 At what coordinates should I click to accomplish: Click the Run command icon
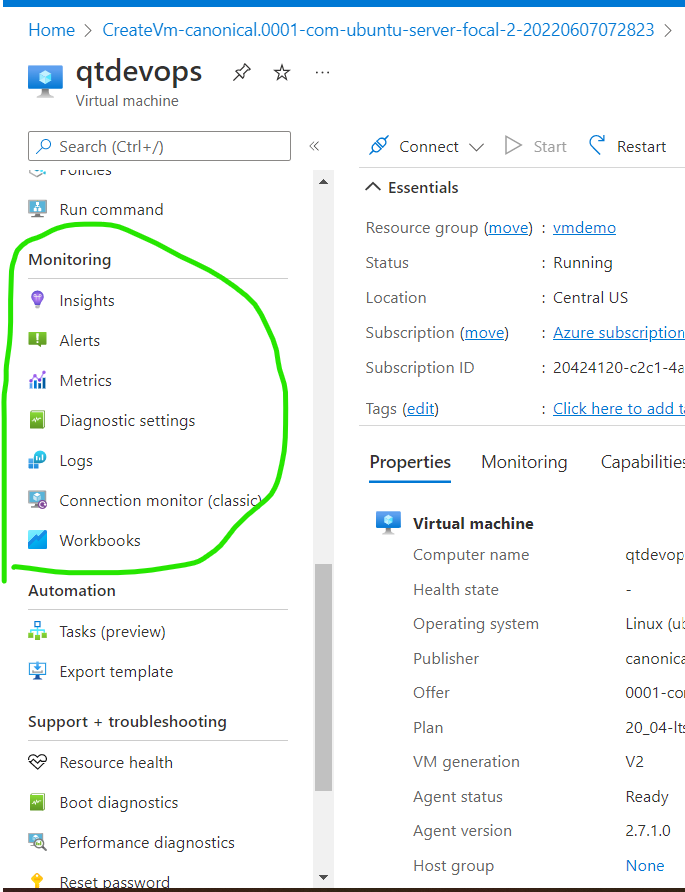click(38, 209)
